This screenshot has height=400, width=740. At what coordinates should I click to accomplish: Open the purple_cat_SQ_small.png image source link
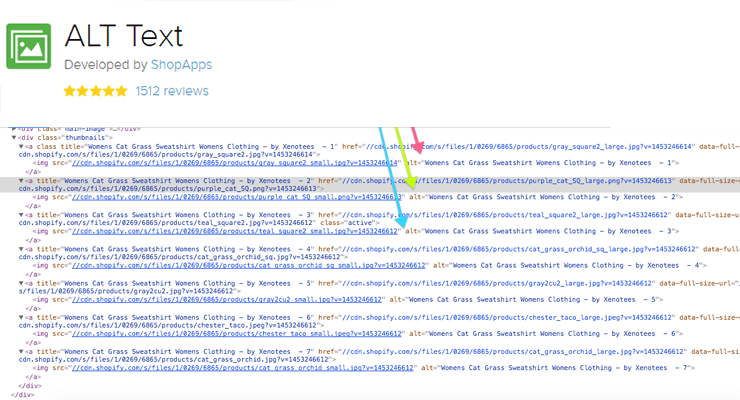coord(236,197)
